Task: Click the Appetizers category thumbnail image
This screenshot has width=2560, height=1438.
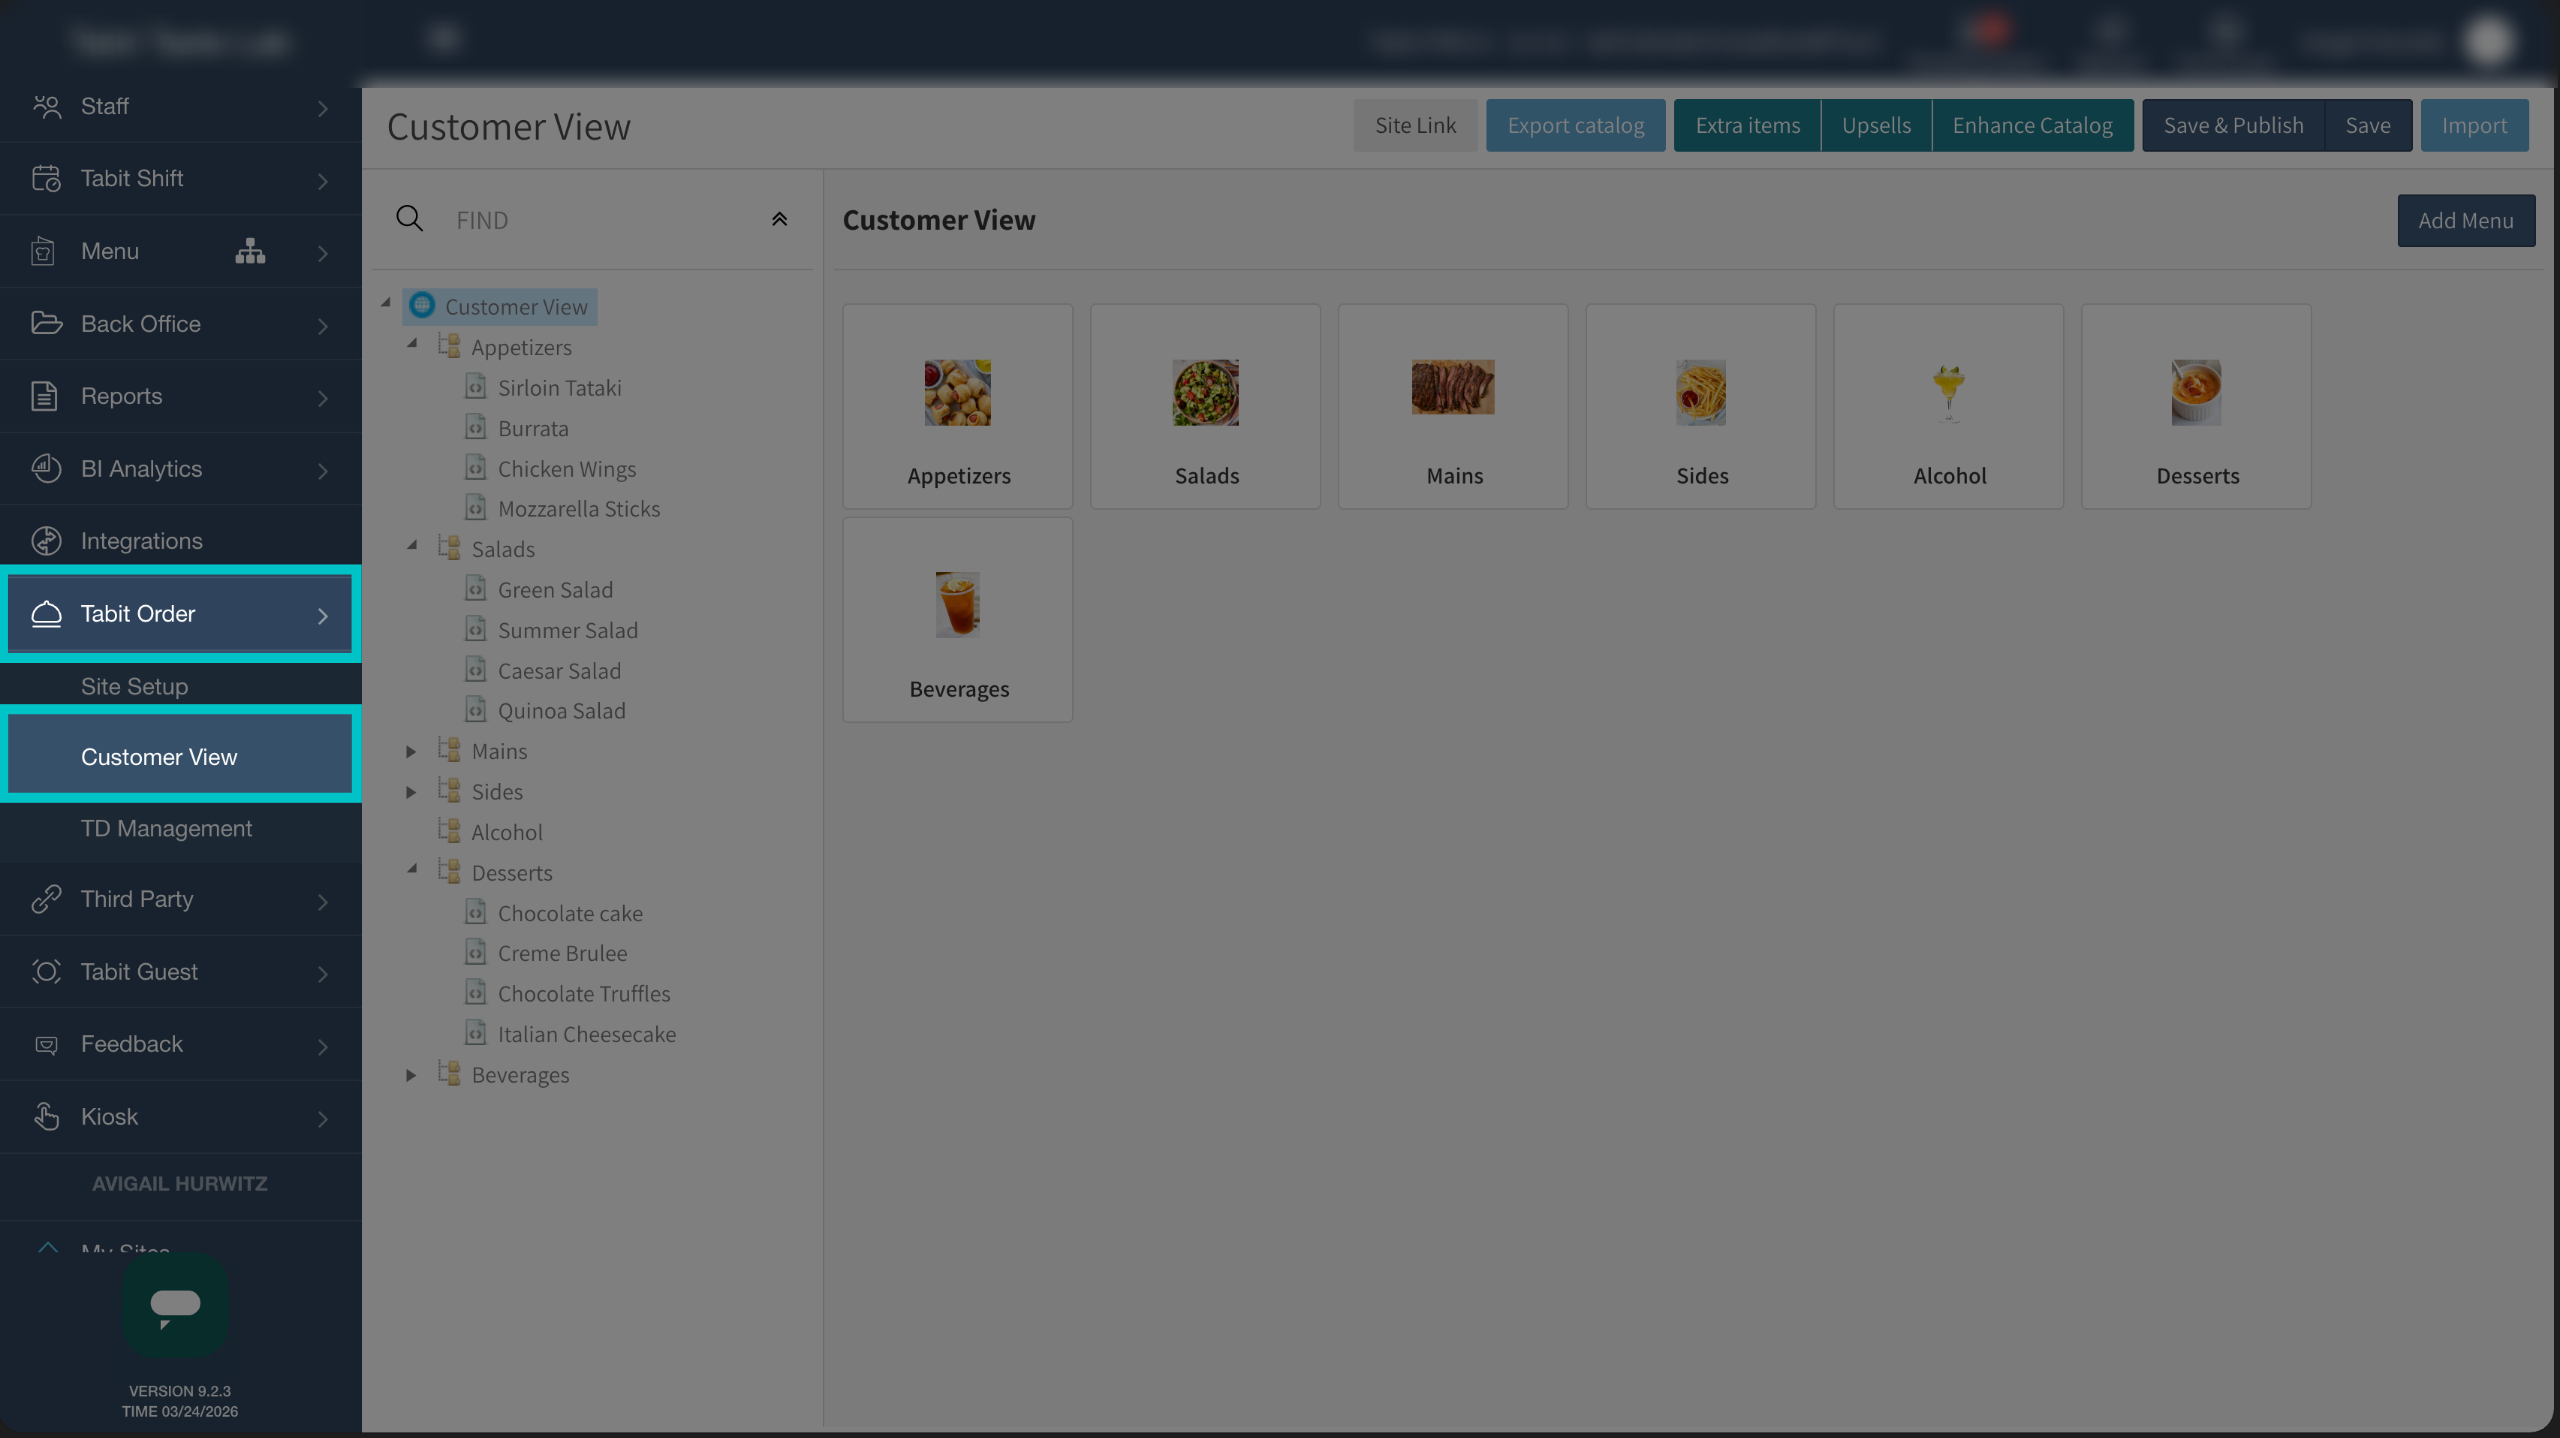Action: pyautogui.click(x=957, y=393)
